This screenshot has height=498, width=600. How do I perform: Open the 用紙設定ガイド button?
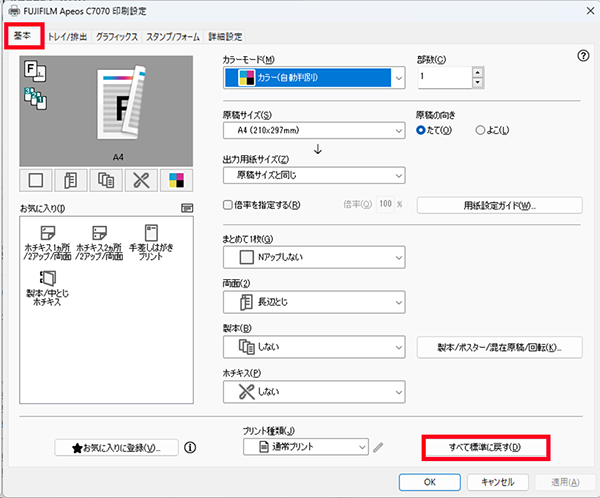point(499,206)
